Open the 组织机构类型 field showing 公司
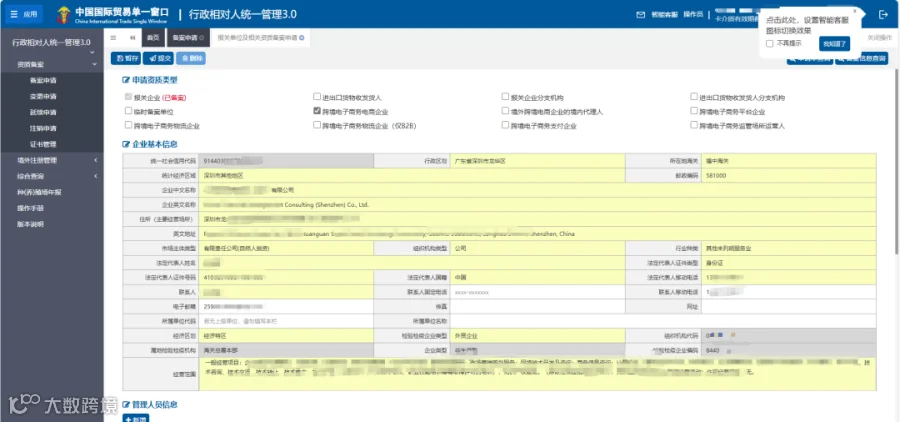 click(x=537, y=249)
